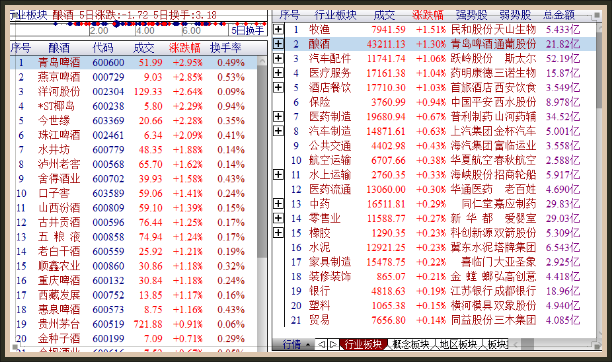Sort by the 换手率 column header
612x362 pixels.
[x=226, y=48]
